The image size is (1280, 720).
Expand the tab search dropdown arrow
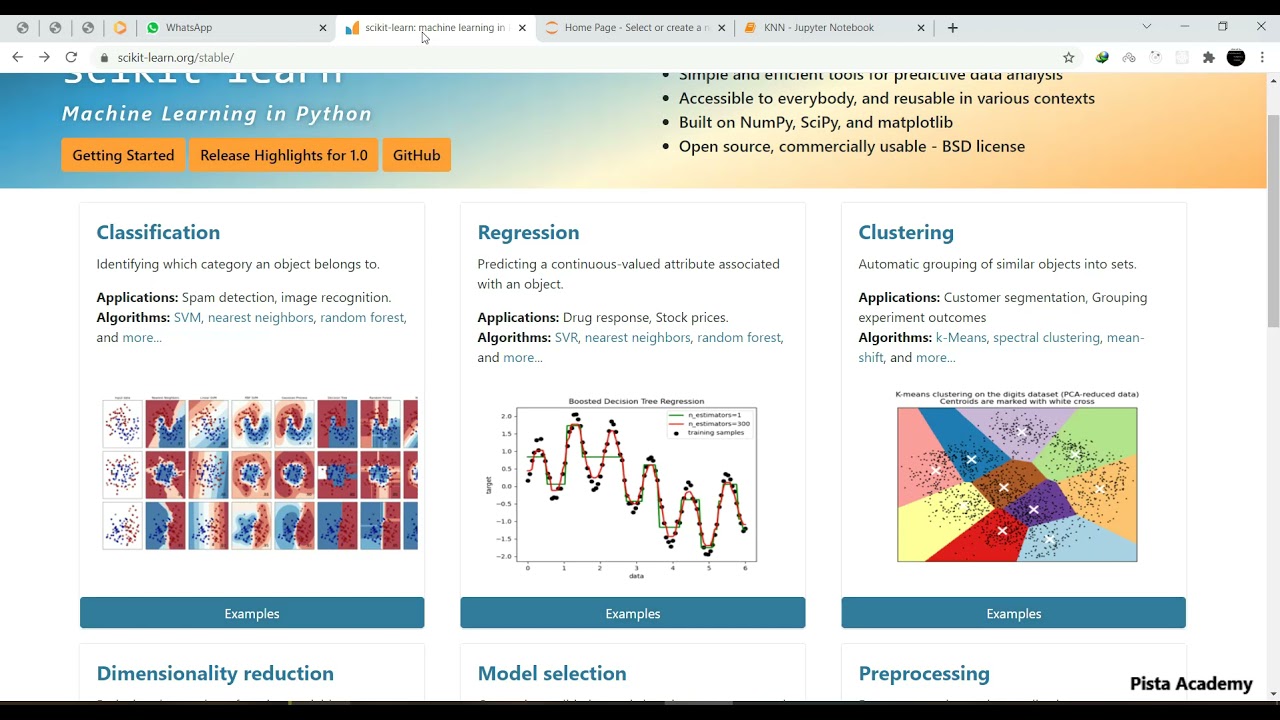1147,27
